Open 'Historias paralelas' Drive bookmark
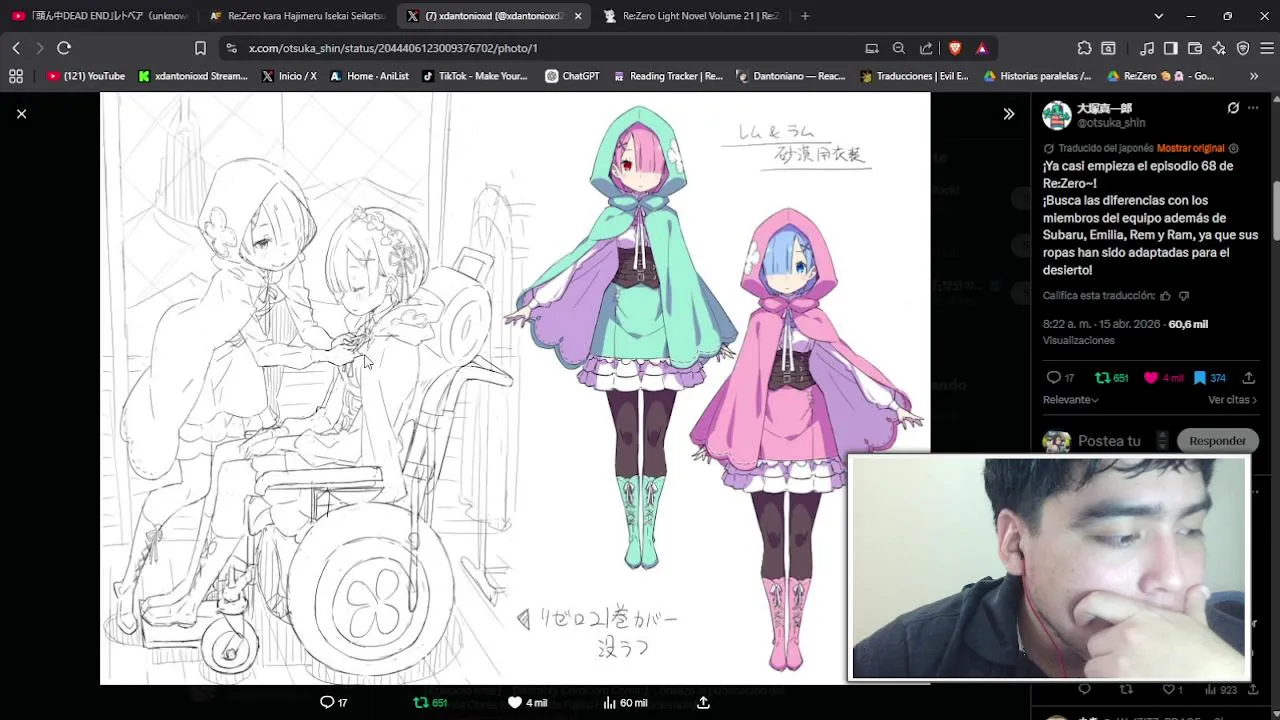 point(1037,76)
